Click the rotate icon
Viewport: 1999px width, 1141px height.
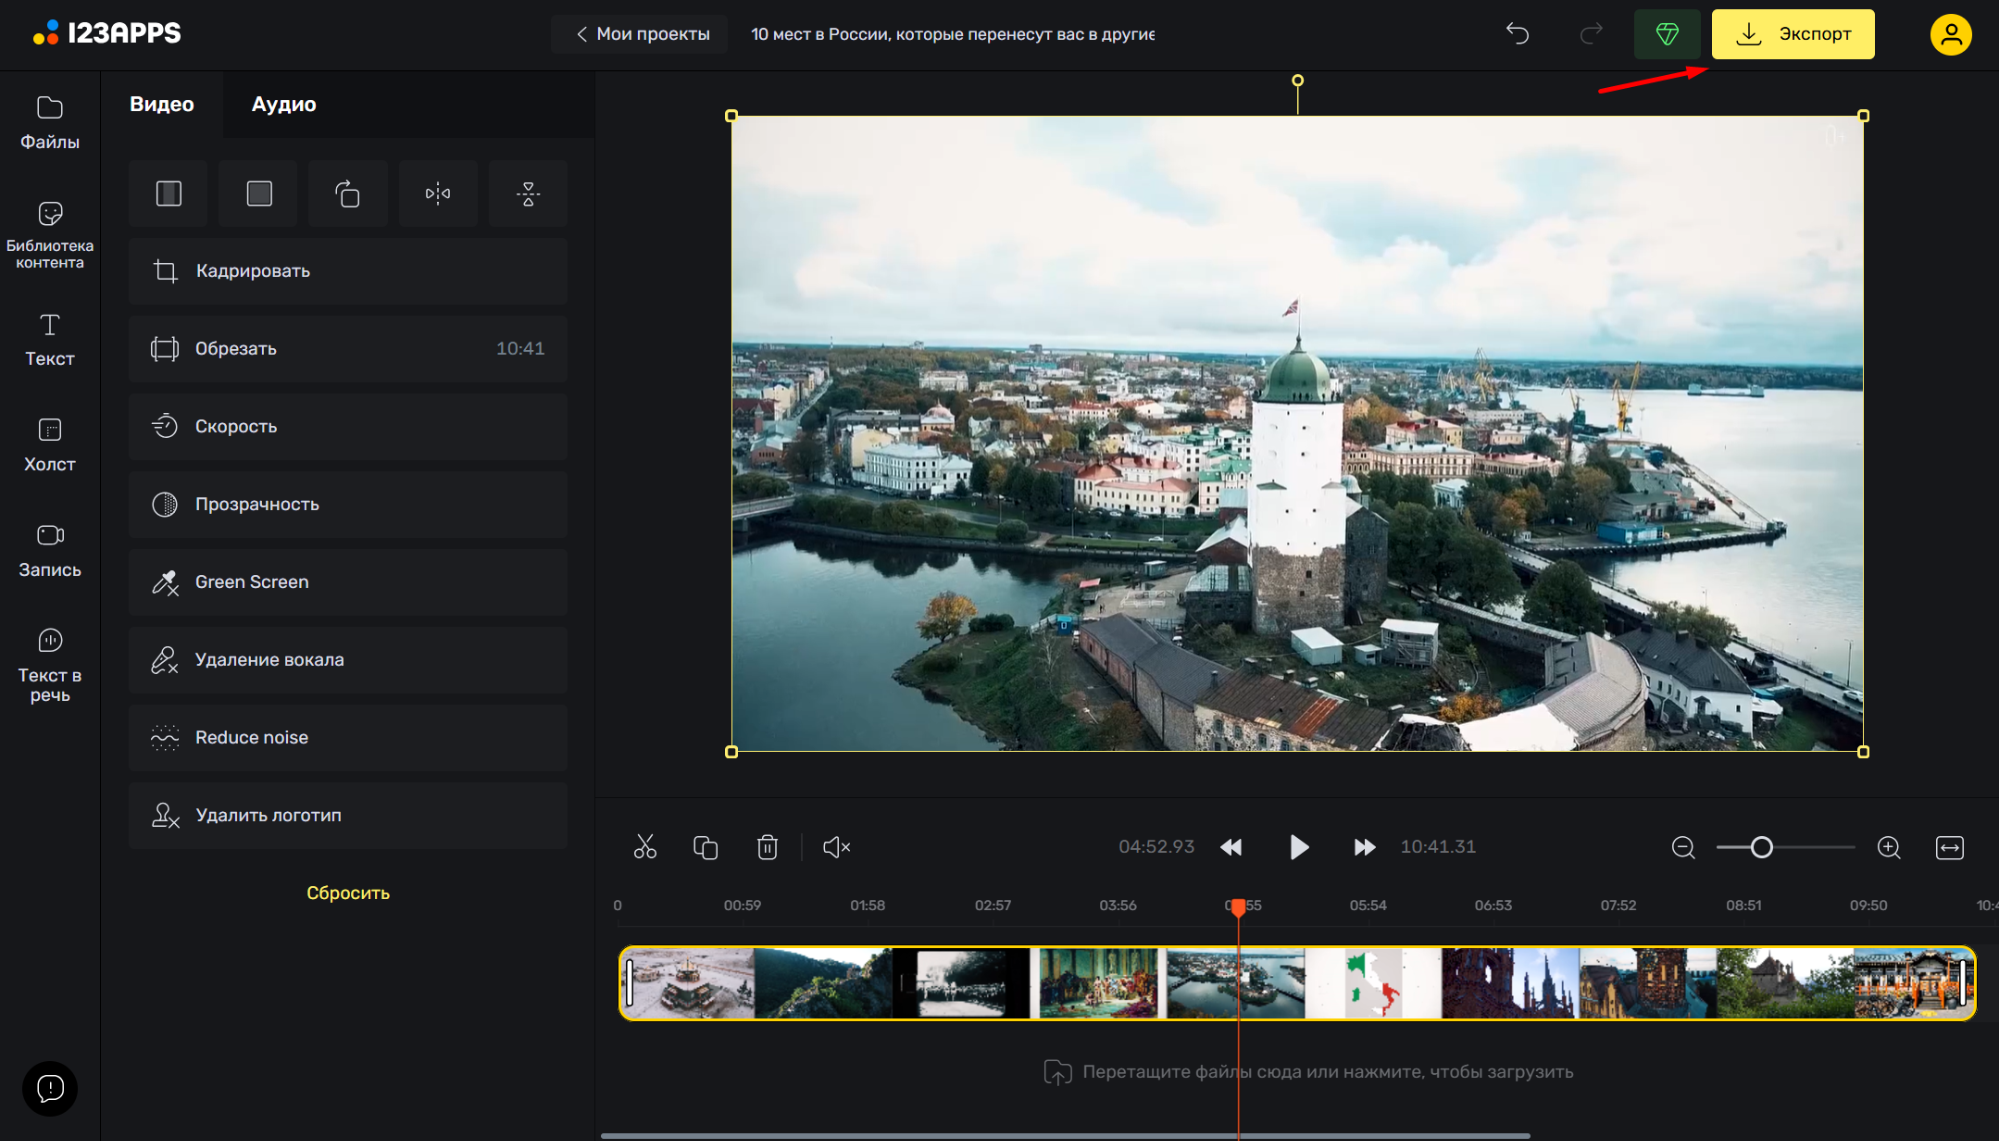[347, 193]
